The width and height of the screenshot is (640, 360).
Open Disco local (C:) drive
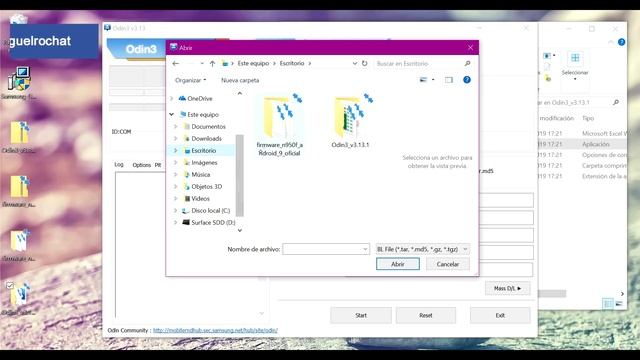click(210, 211)
